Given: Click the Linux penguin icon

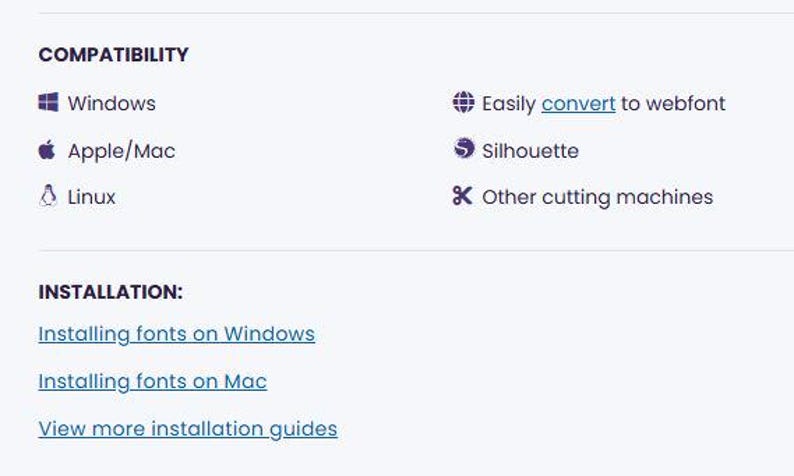Looking at the screenshot, I should click(48, 196).
